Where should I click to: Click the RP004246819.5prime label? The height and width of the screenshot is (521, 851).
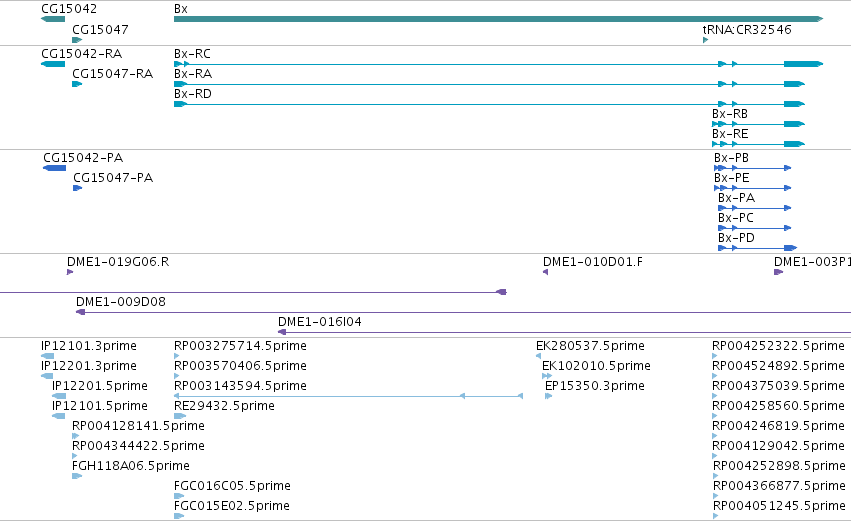coord(778,426)
